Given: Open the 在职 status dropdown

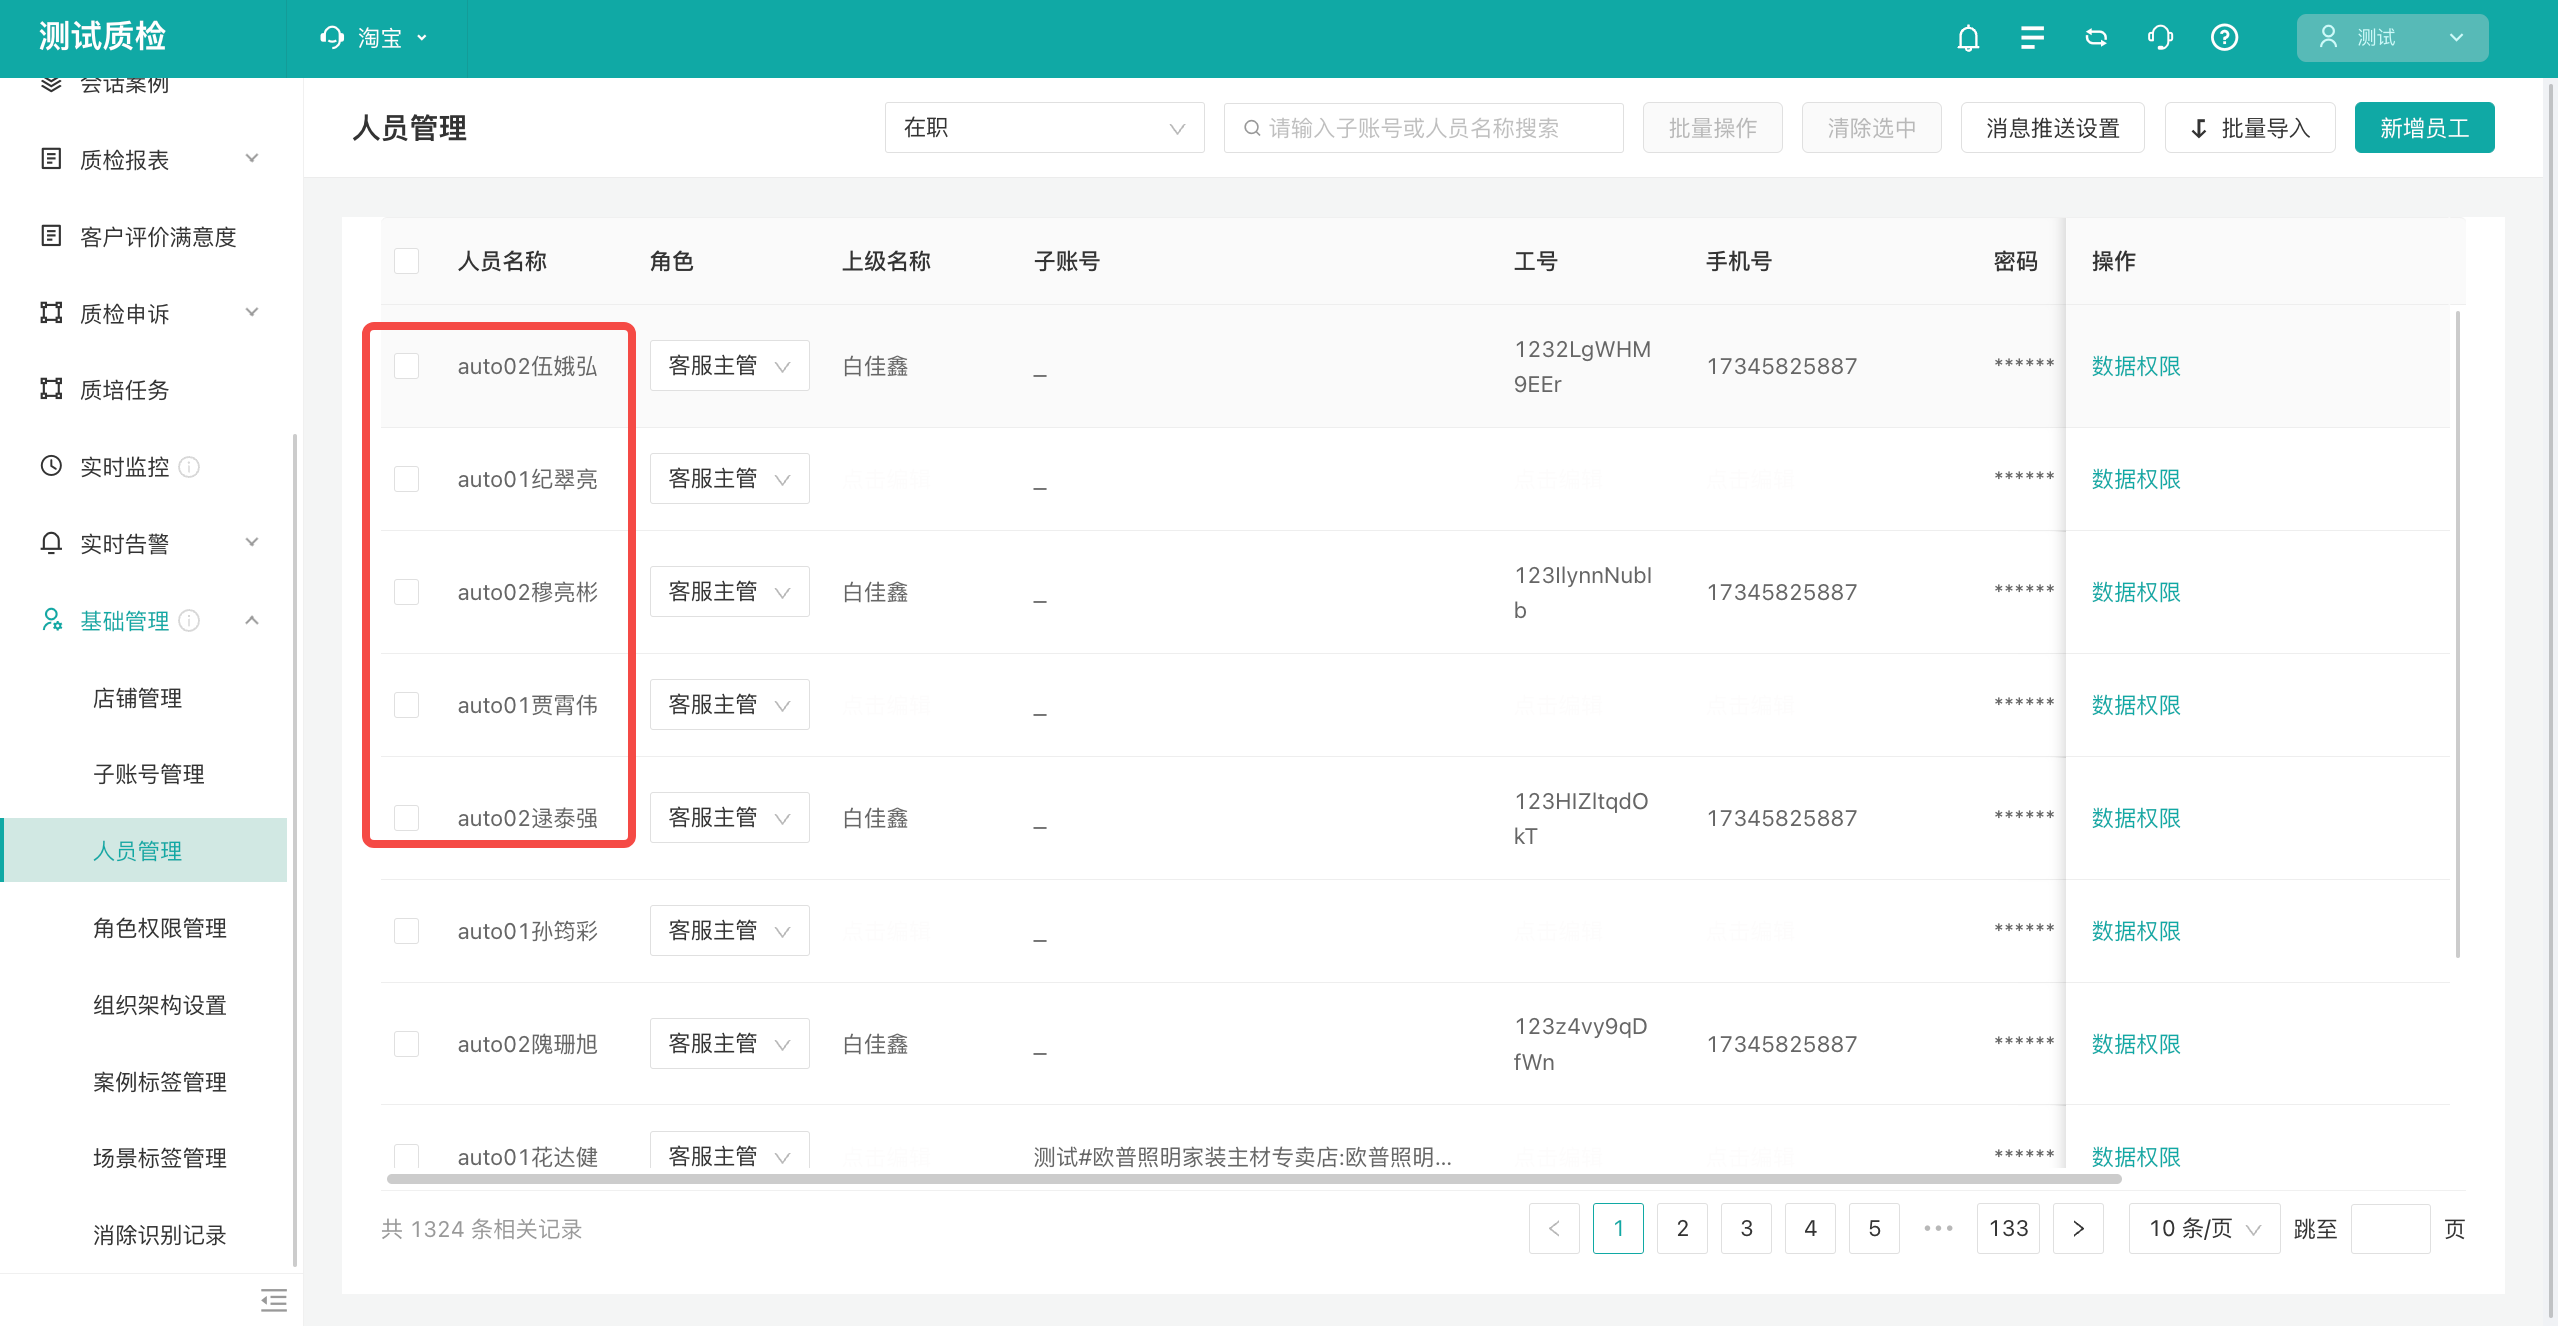Looking at the screenshot, I should click(x=1044, y=128).
